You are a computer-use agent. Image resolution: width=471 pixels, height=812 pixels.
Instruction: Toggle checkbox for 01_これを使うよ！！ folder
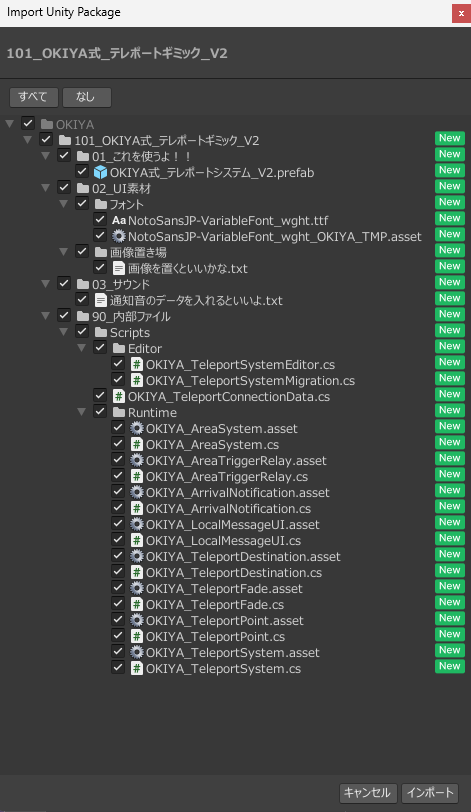click(x=64, y=155)
